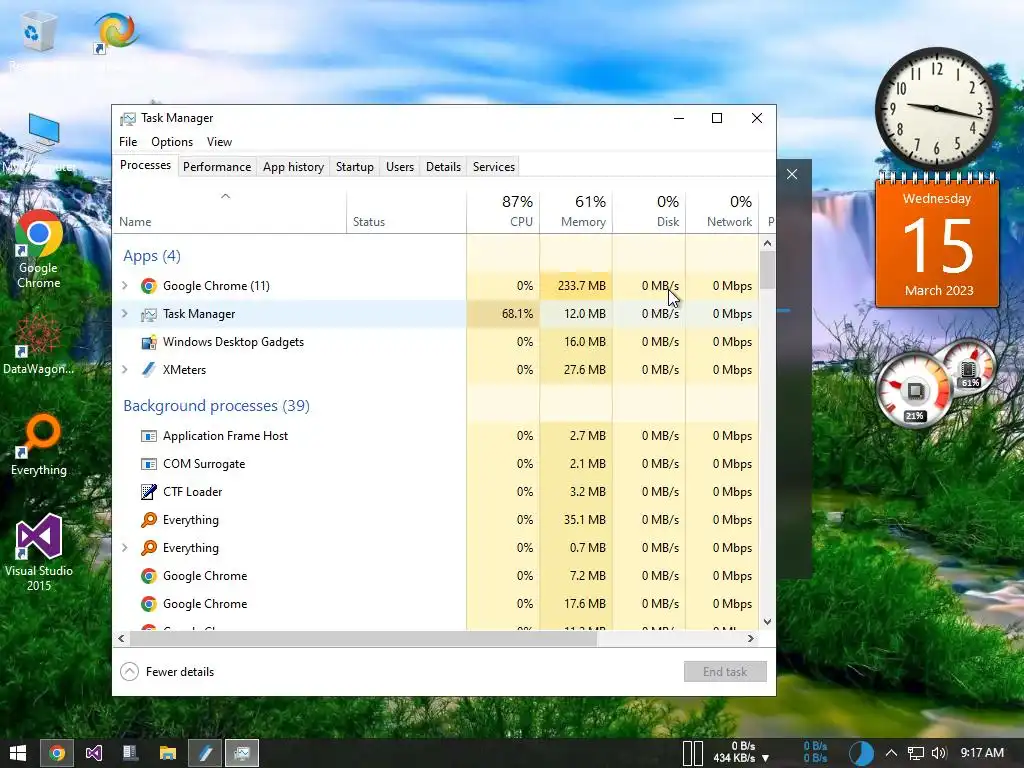
Task: Click the volume speaker tray icon
Action: click(939, 753)
